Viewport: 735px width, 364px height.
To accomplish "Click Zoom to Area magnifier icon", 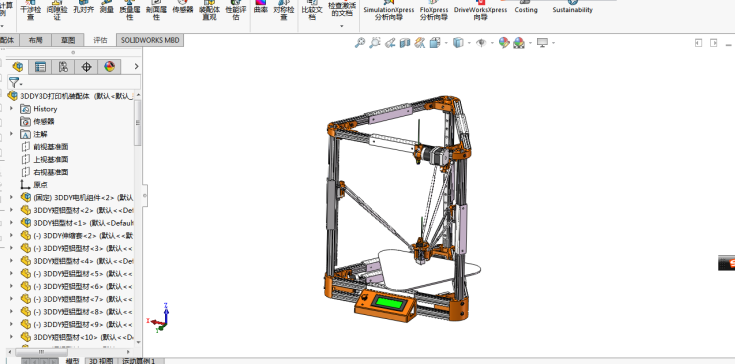I will 375,43.
